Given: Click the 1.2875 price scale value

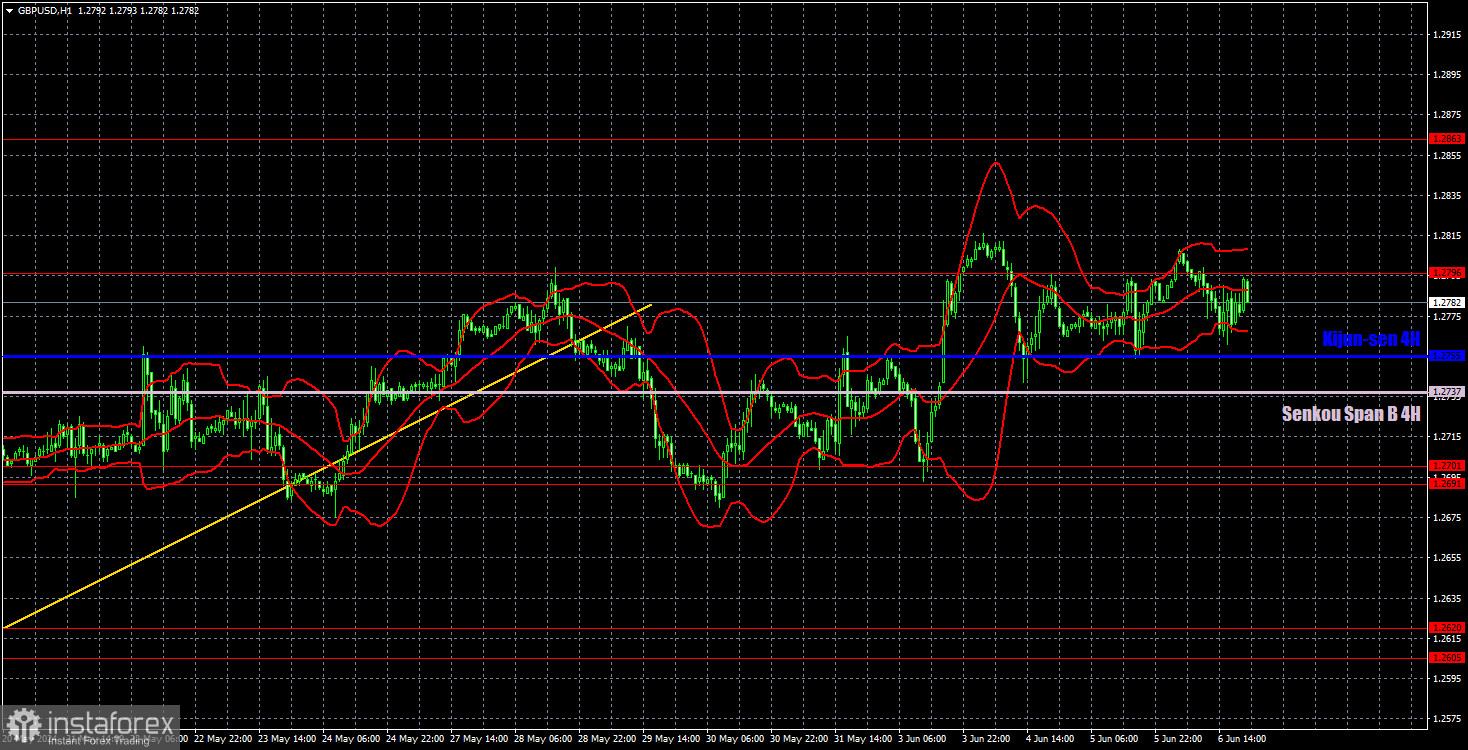Looking at the screenshot, I should tap(1447, 115).
